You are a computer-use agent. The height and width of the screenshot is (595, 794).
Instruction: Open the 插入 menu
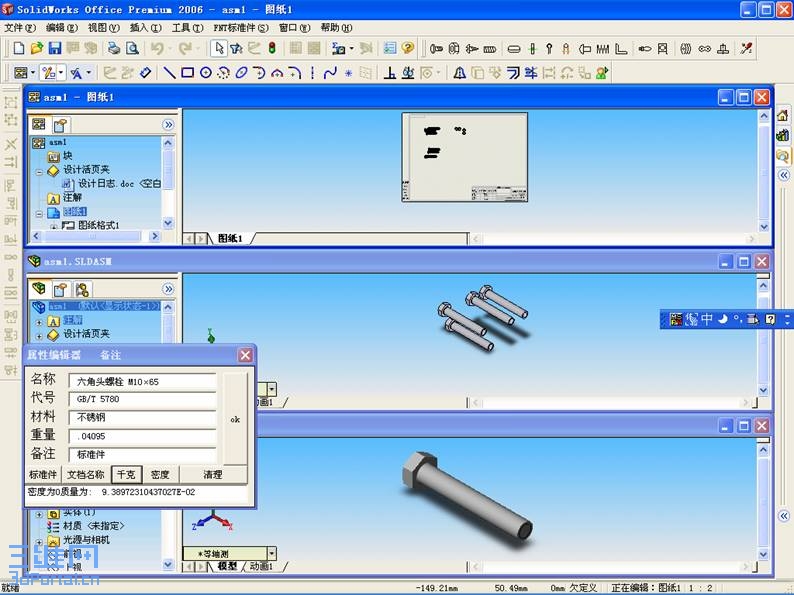pos(145,27)
